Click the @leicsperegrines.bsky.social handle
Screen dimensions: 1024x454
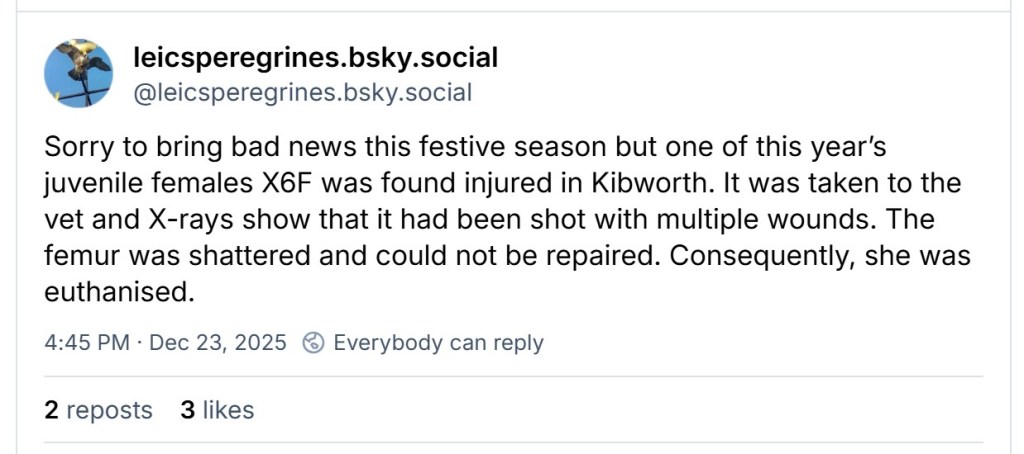[x=302, y=93]
